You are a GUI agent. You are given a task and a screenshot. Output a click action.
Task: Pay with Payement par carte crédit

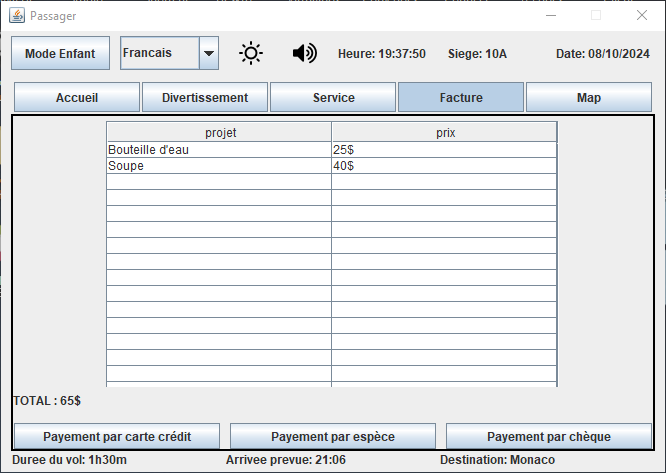click(117, 437)
